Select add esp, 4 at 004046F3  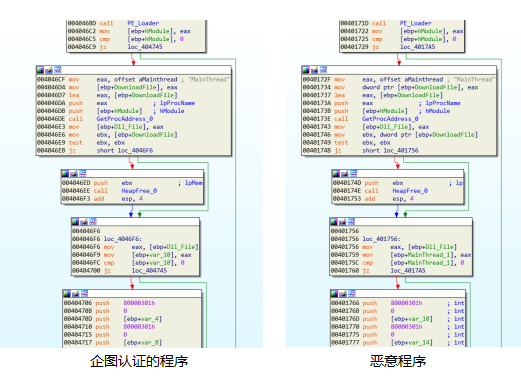(102, 199)
